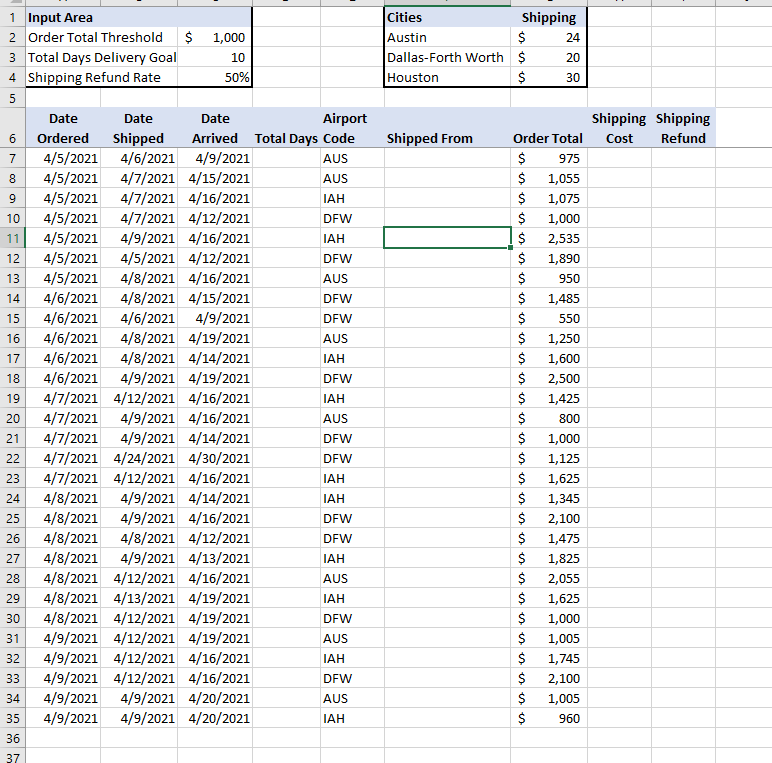This screenshot has height=763, width=772.
Task: Click the Order Total cell showing 960
Action: coord(548,718)
